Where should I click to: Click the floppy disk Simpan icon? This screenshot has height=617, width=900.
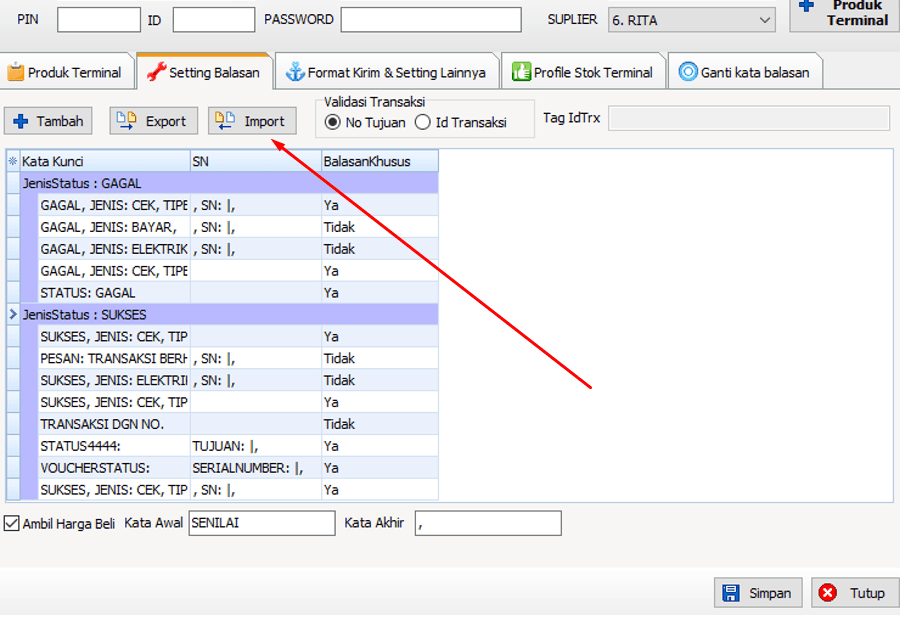point(731,593)
